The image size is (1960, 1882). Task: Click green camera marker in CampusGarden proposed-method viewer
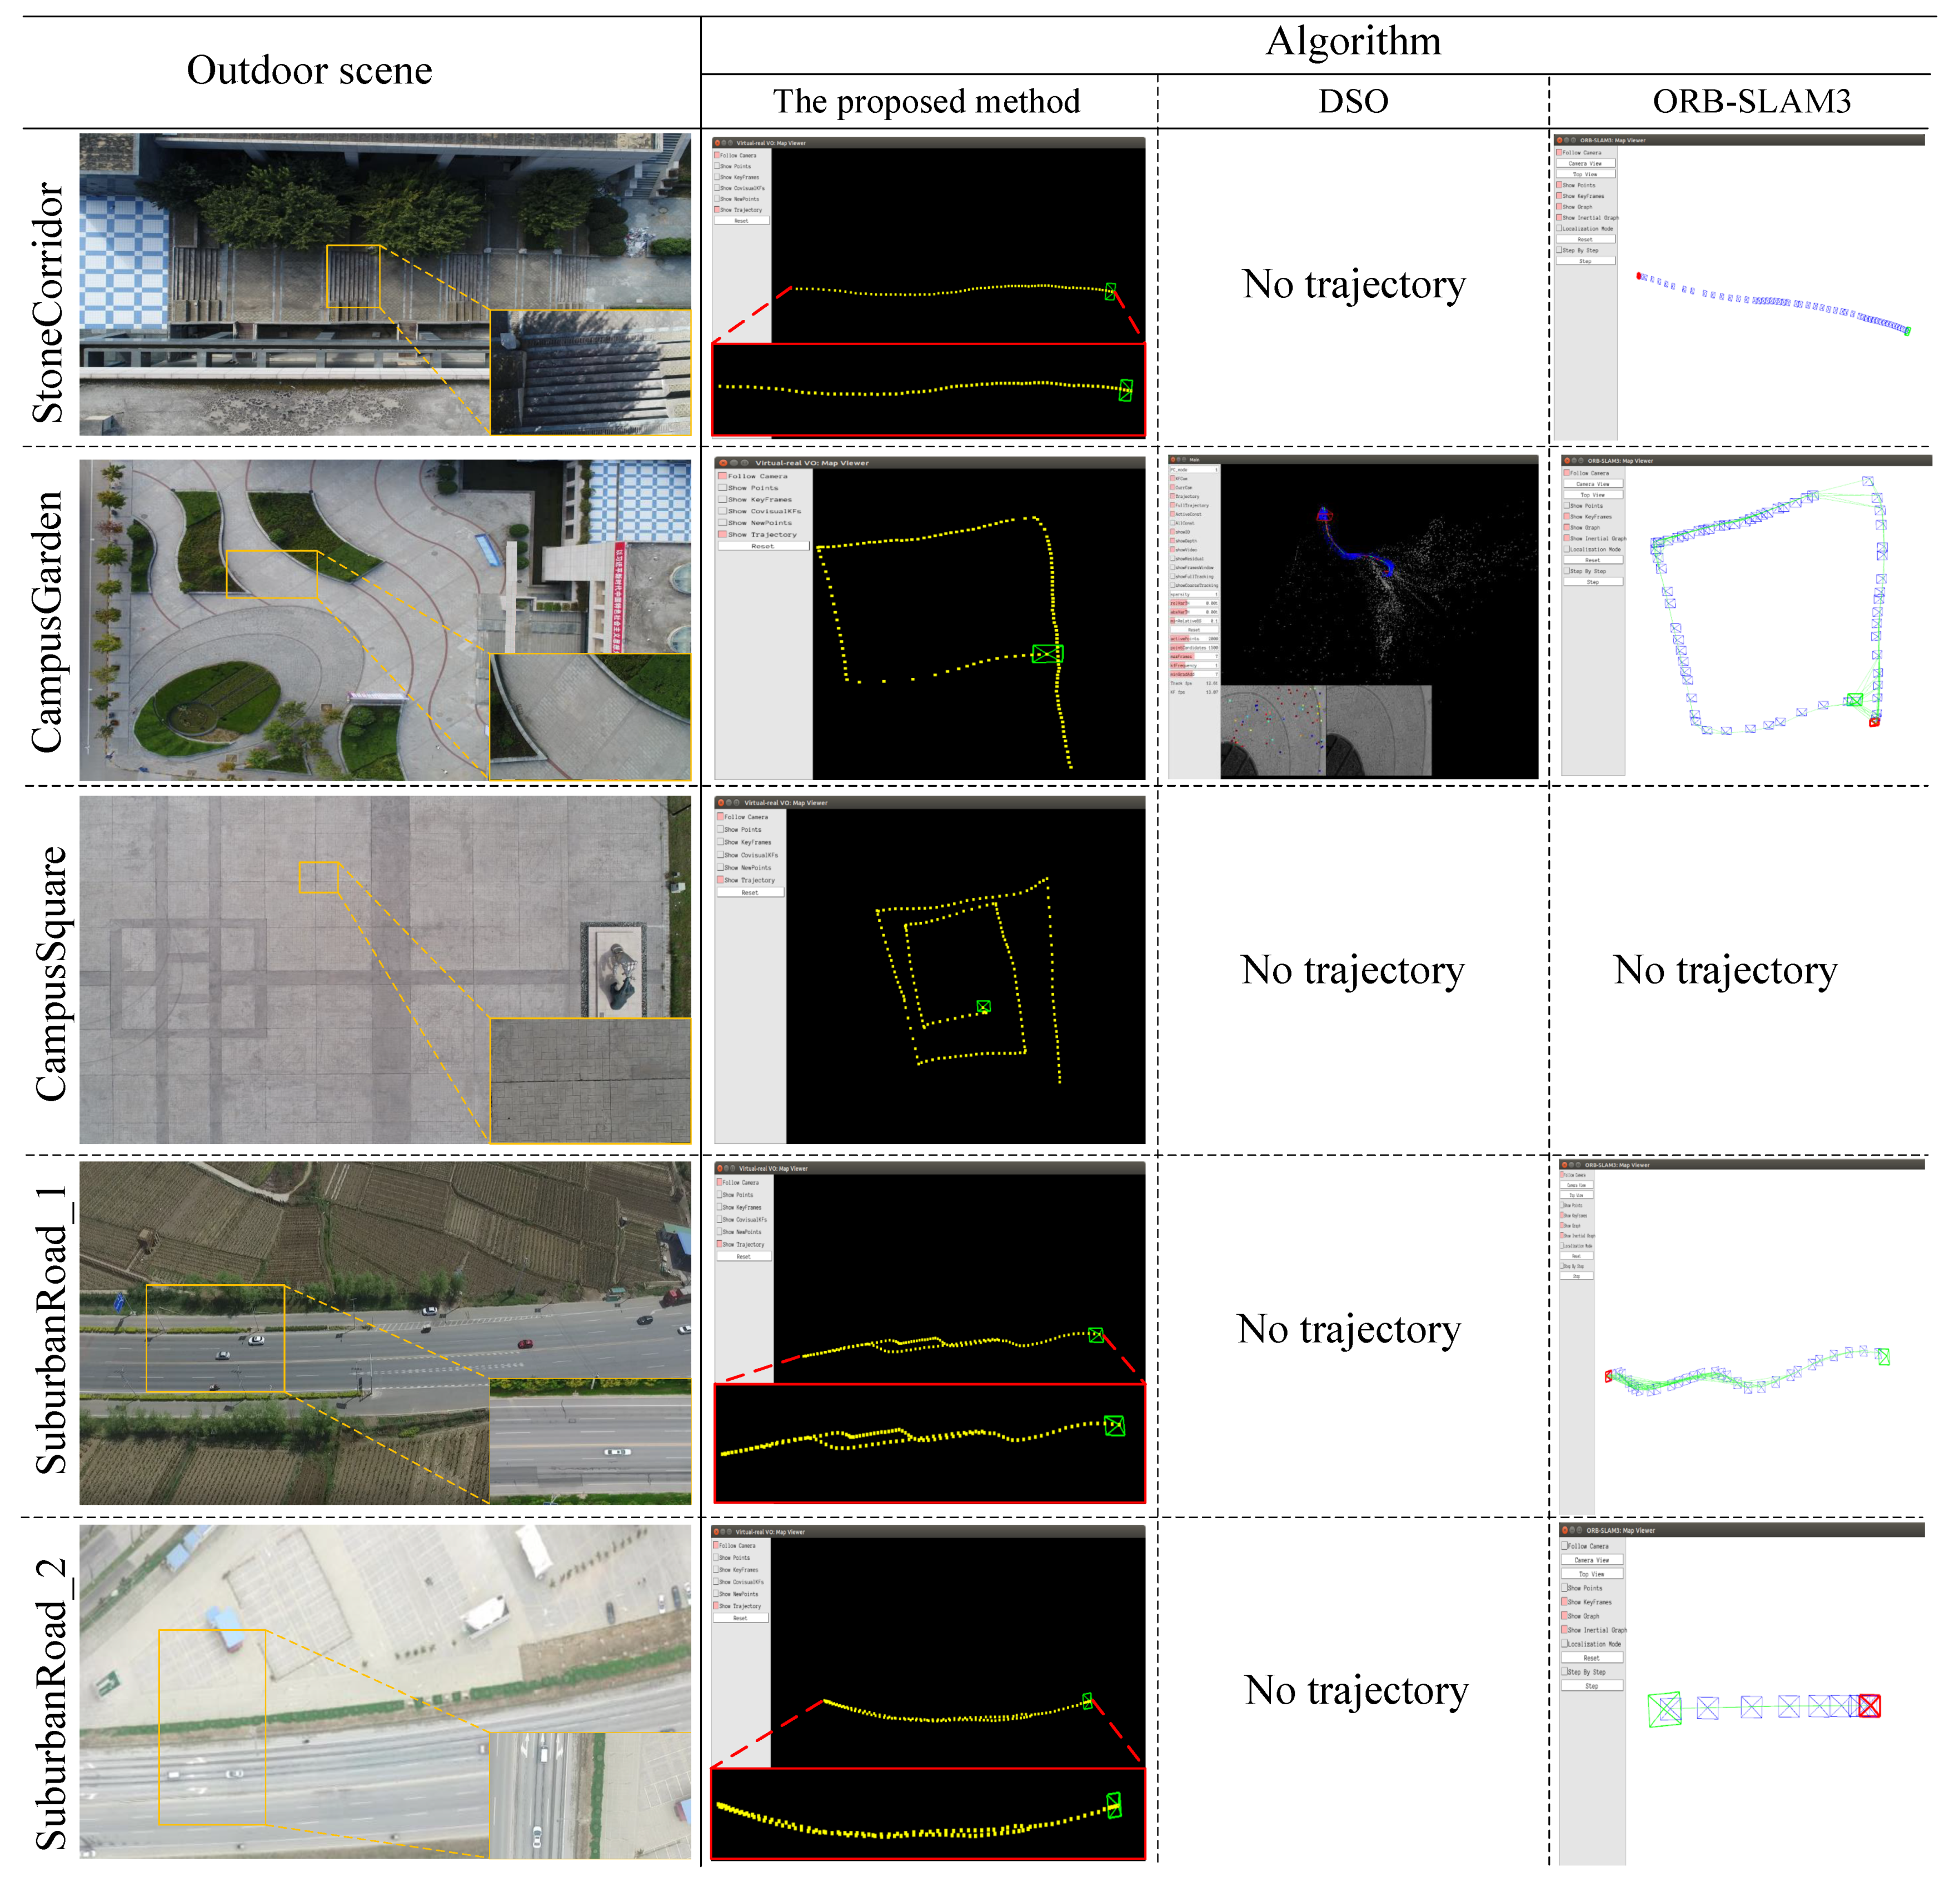1046,654
